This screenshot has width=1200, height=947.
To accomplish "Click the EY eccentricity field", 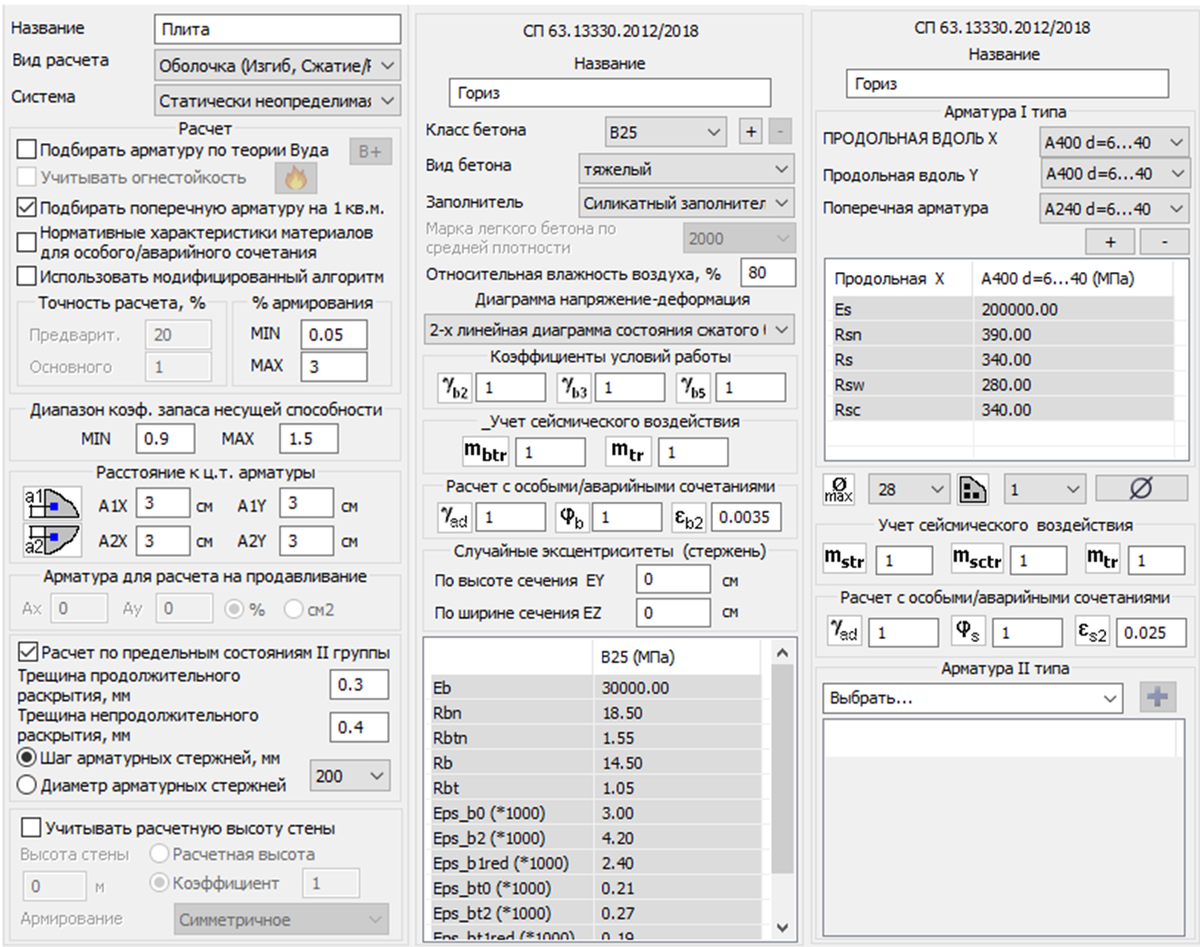I will 675,580.
